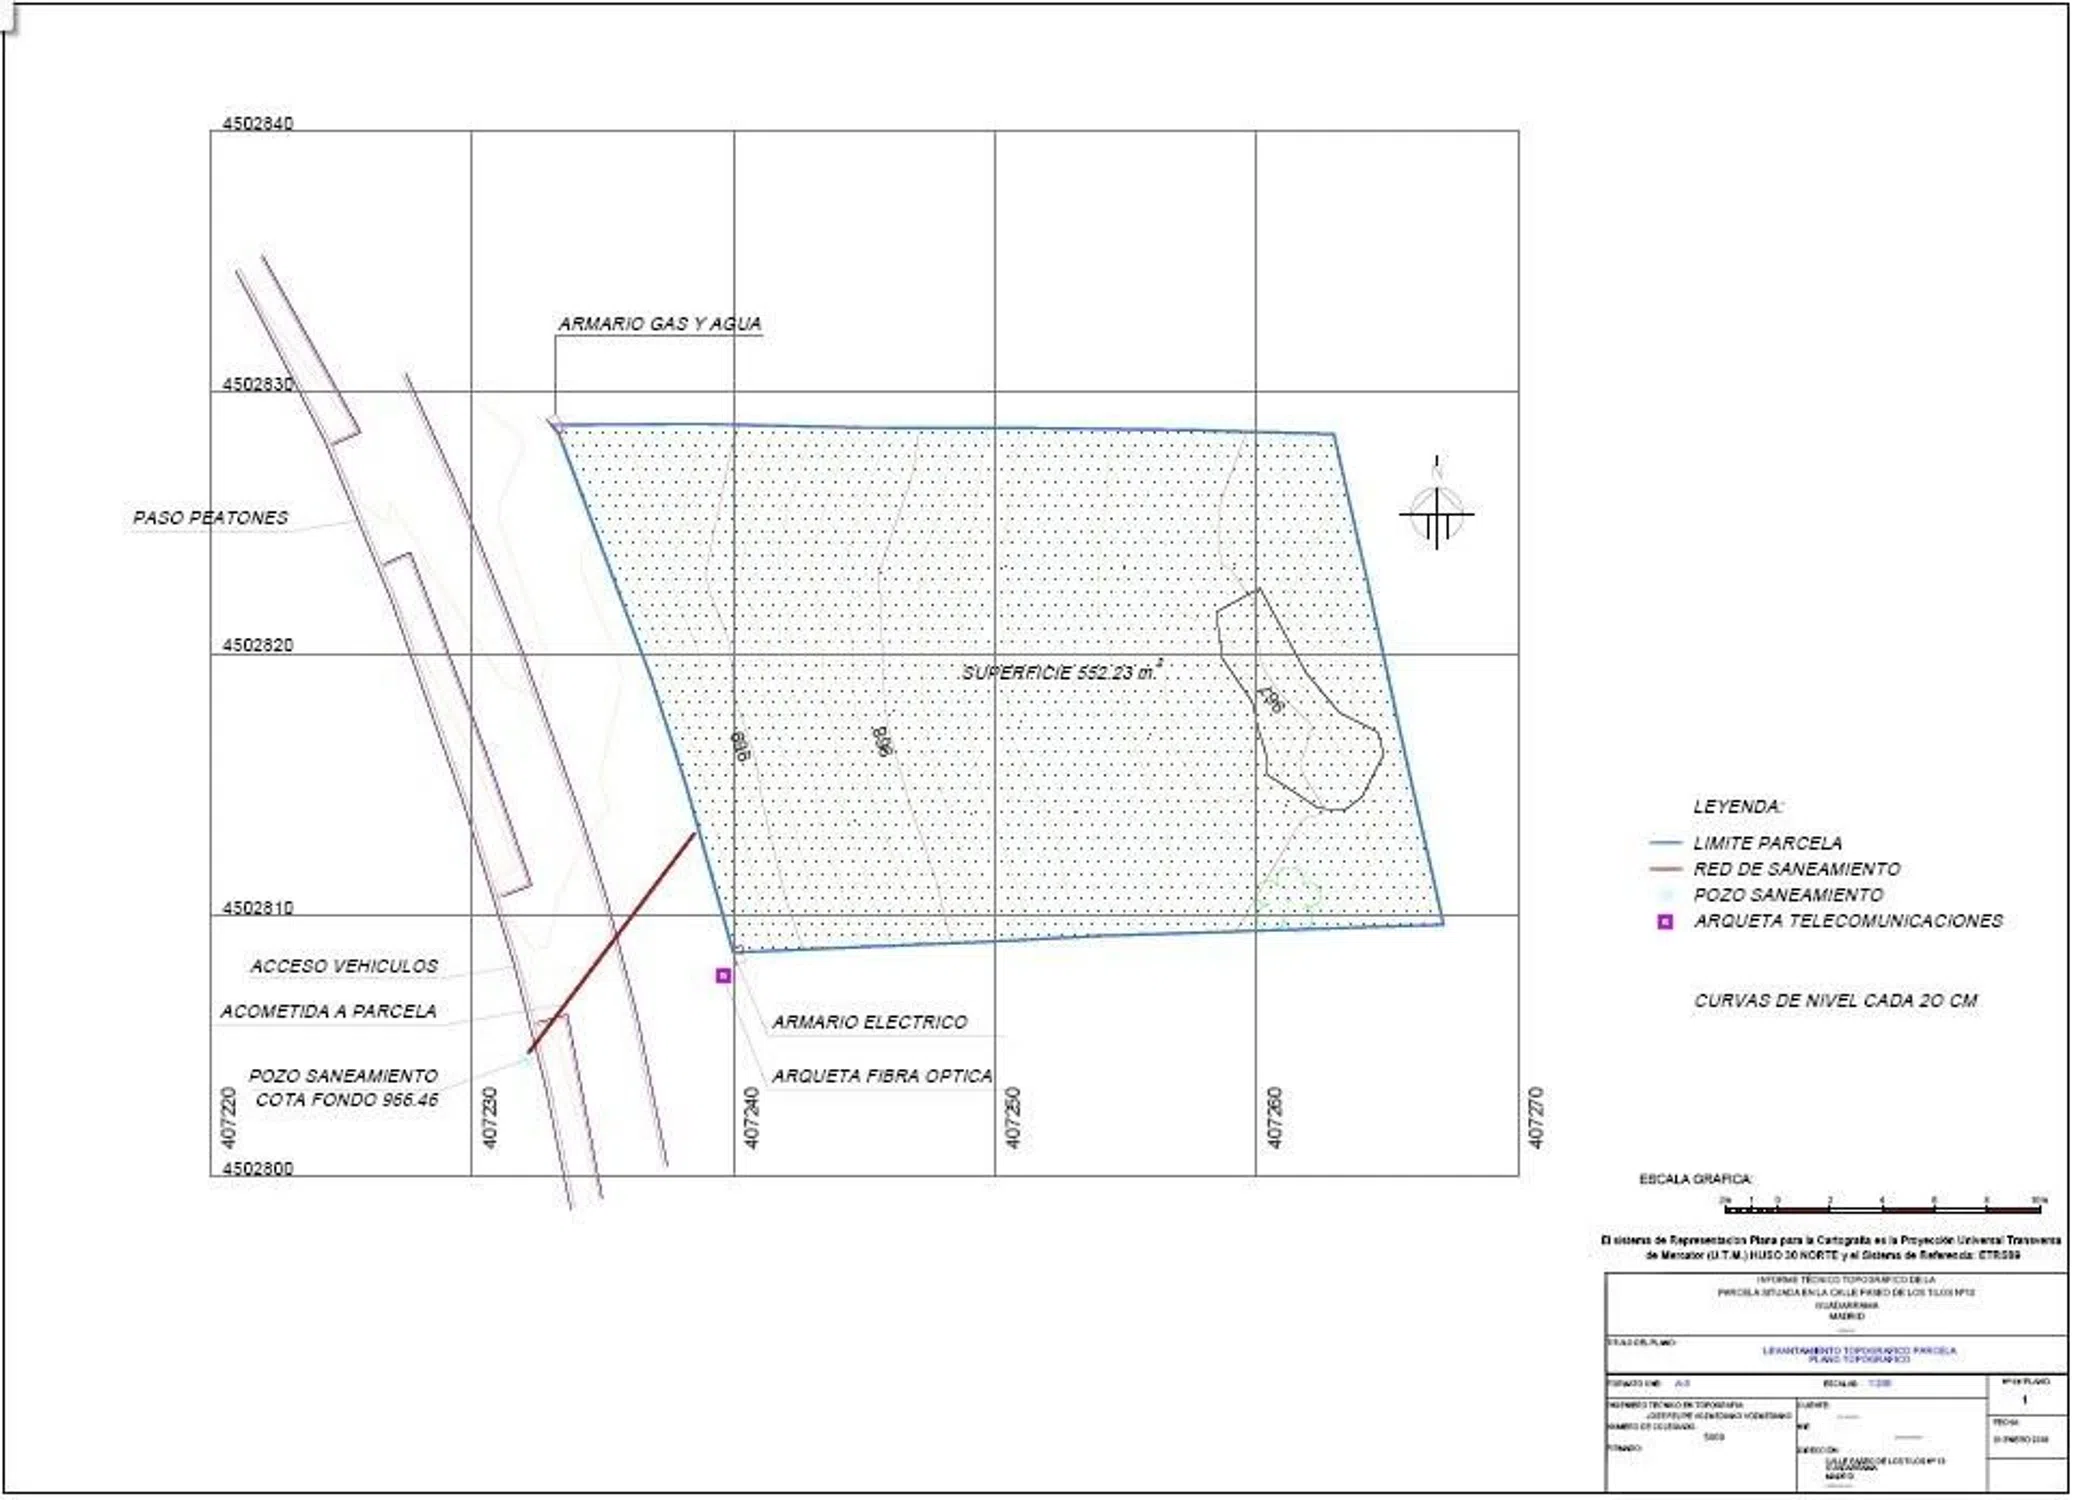
Task: Click the CURVAS DE NIVEL CADA 20 CM note
Action: [x=1835, y=1000]
